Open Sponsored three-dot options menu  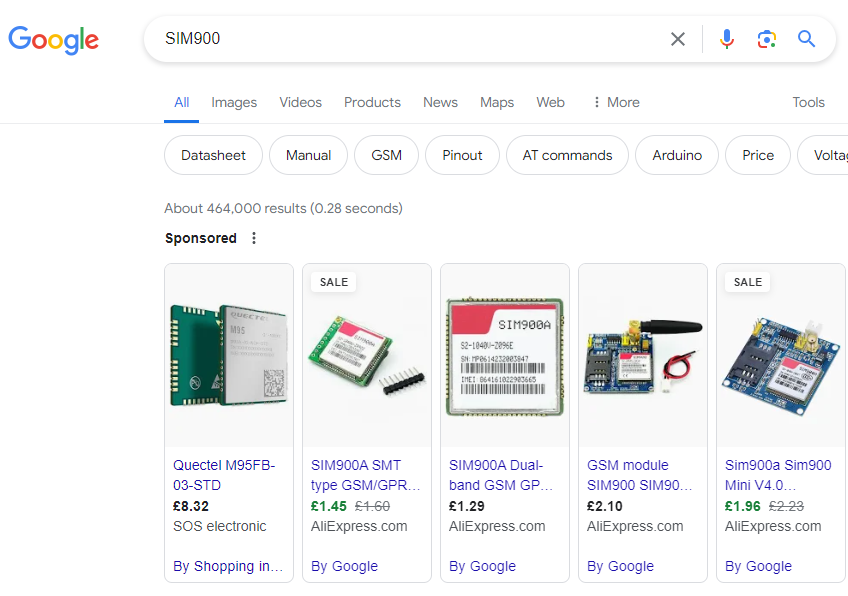tap(254, 238)
